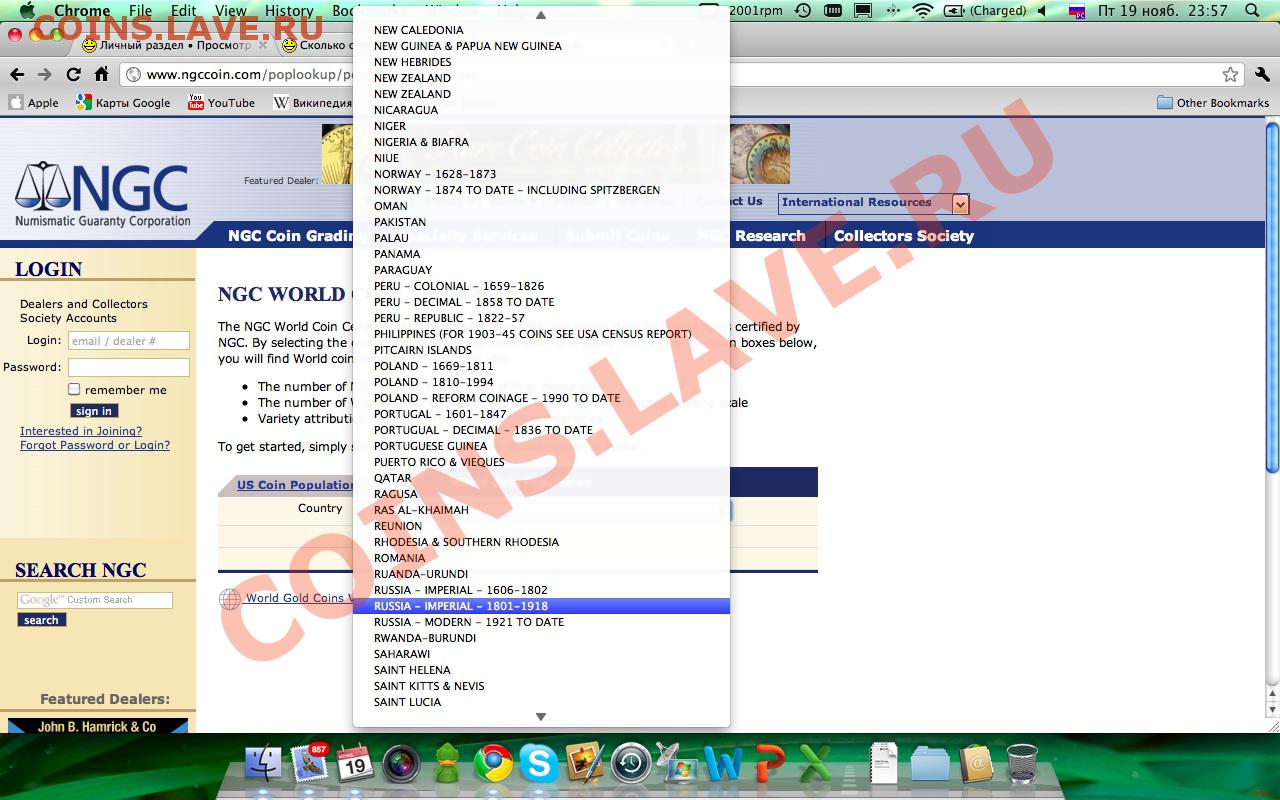Open Adium green duck in the dock
The height and width of the screenshot is (800, 1280).
point(447,764)
